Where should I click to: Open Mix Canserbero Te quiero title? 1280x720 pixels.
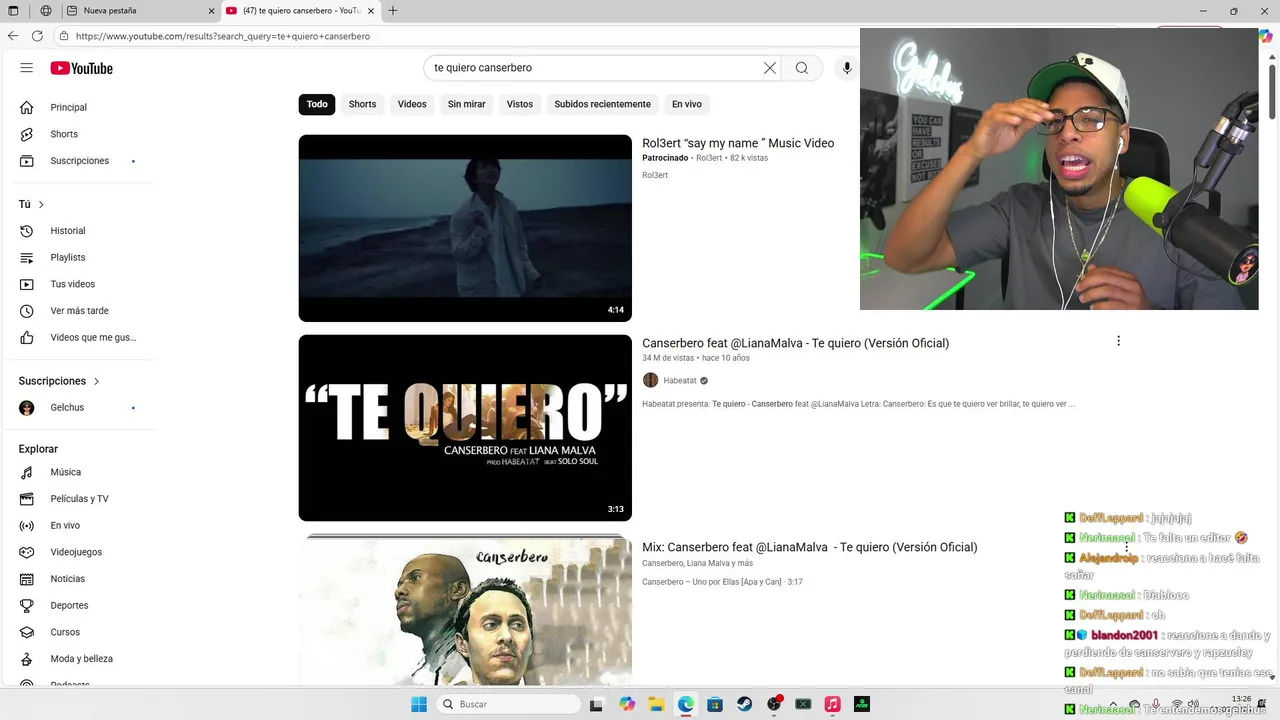tap(809, 547)
